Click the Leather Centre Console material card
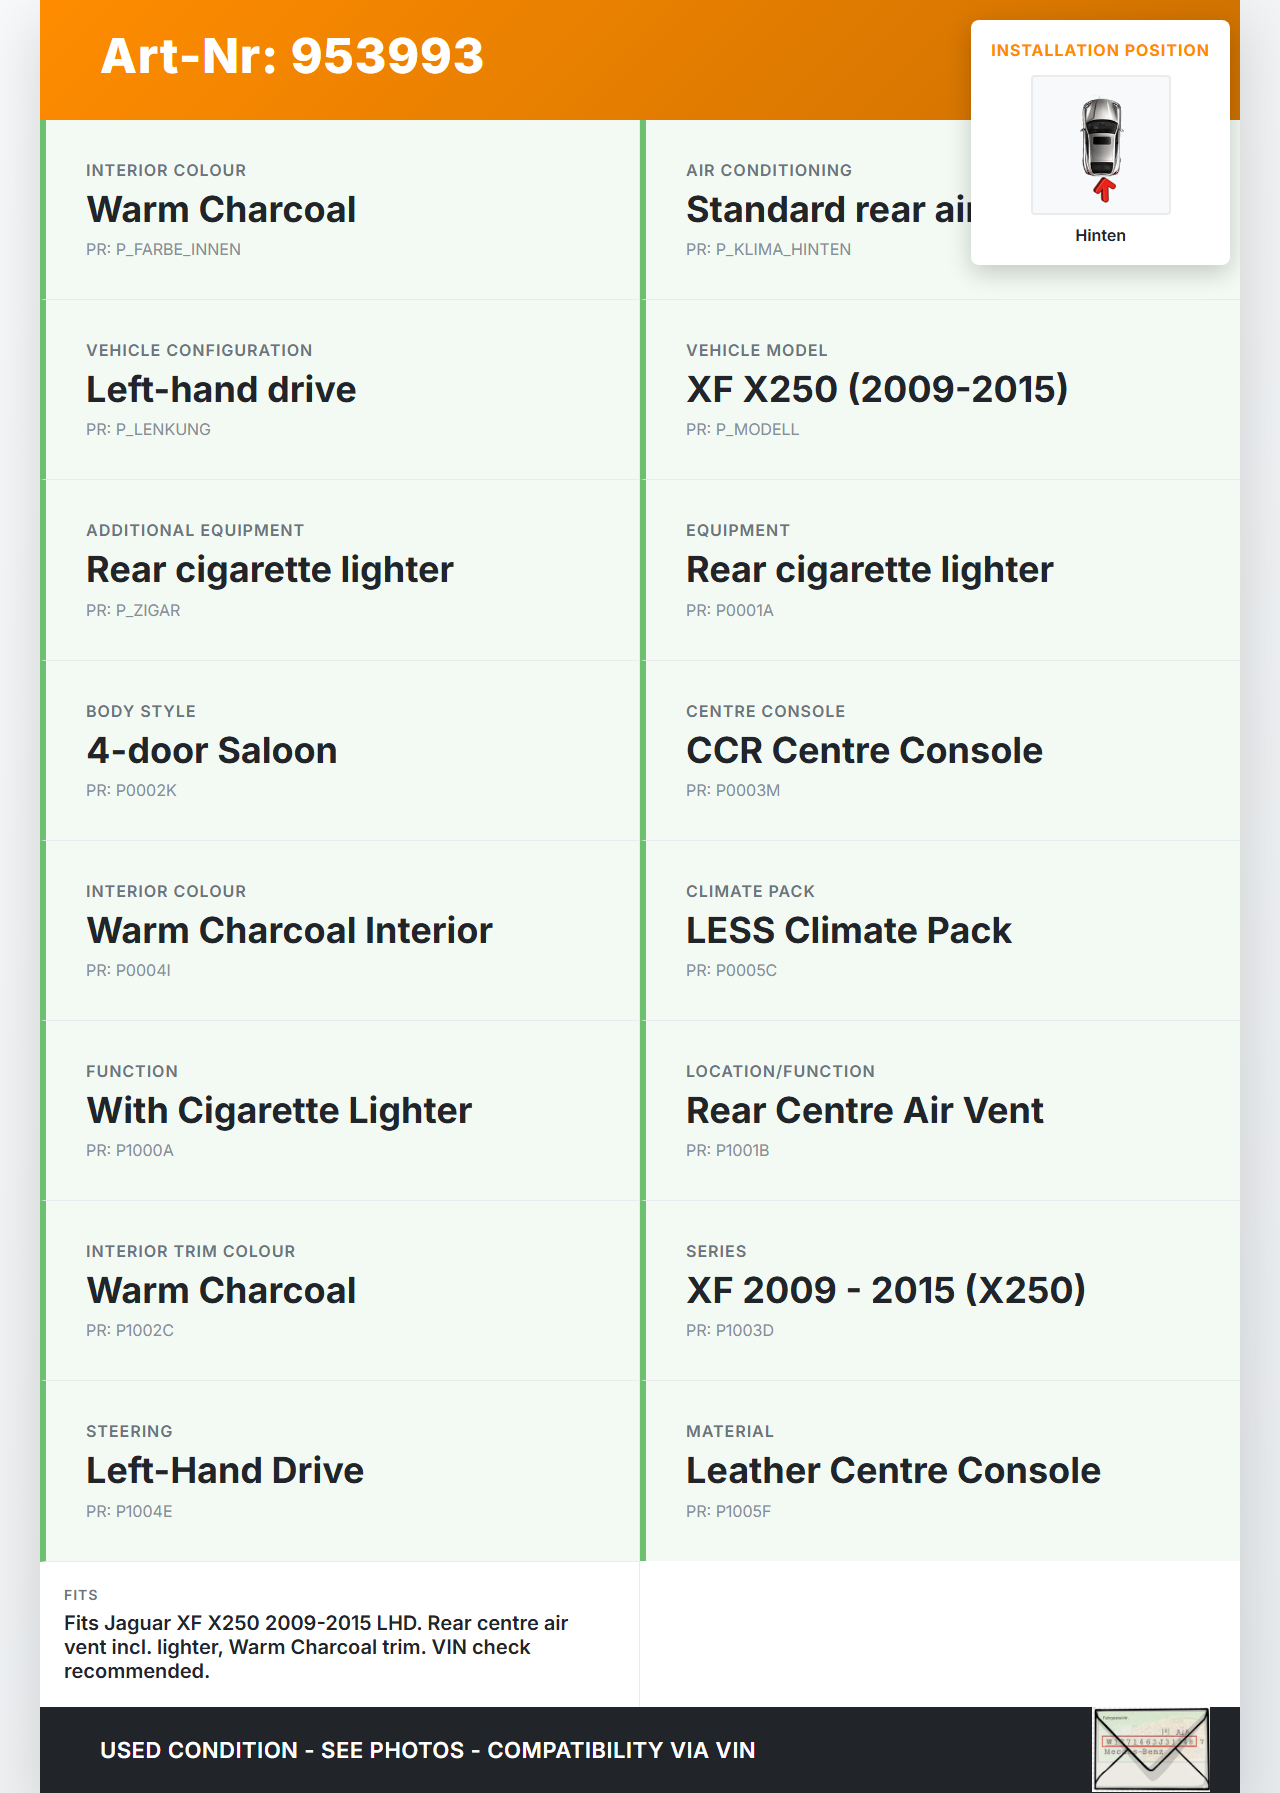1280x1793 pixels. 893,1471
